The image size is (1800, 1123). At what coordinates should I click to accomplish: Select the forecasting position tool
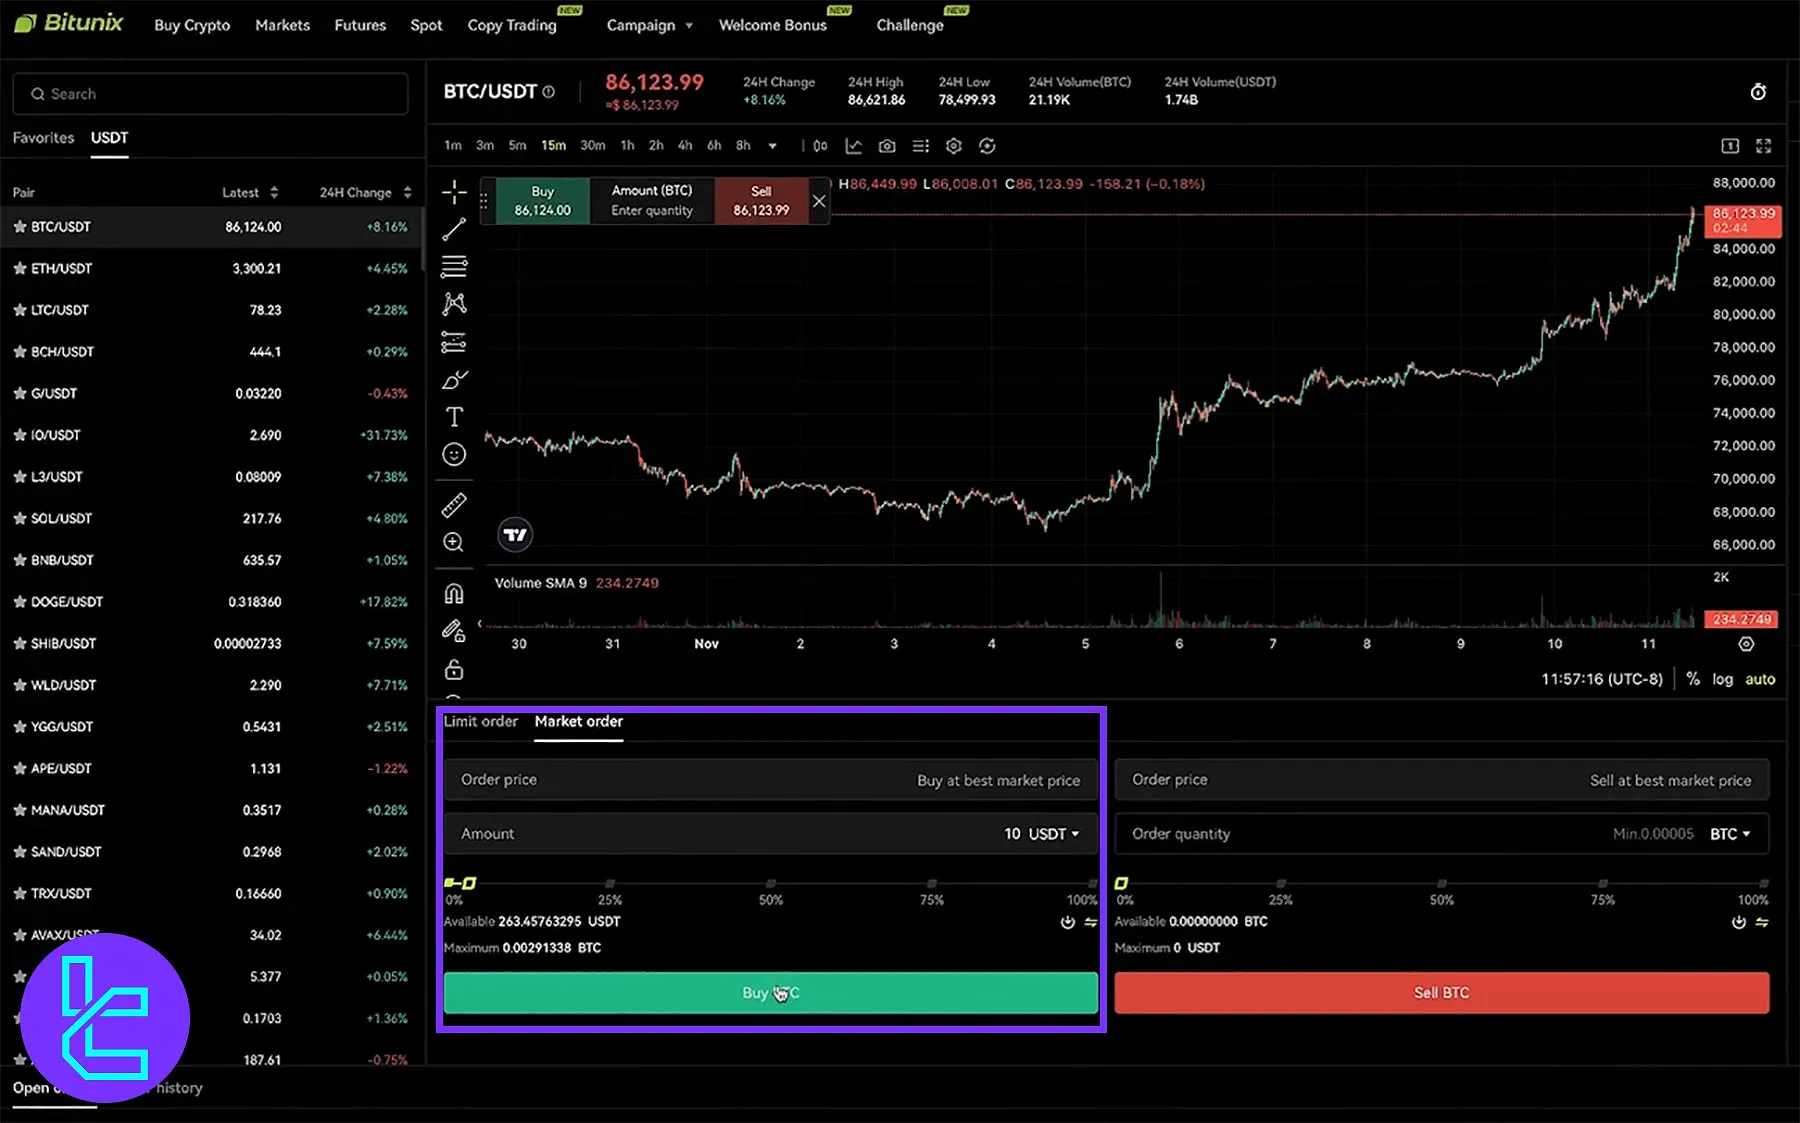coord(454,342)
